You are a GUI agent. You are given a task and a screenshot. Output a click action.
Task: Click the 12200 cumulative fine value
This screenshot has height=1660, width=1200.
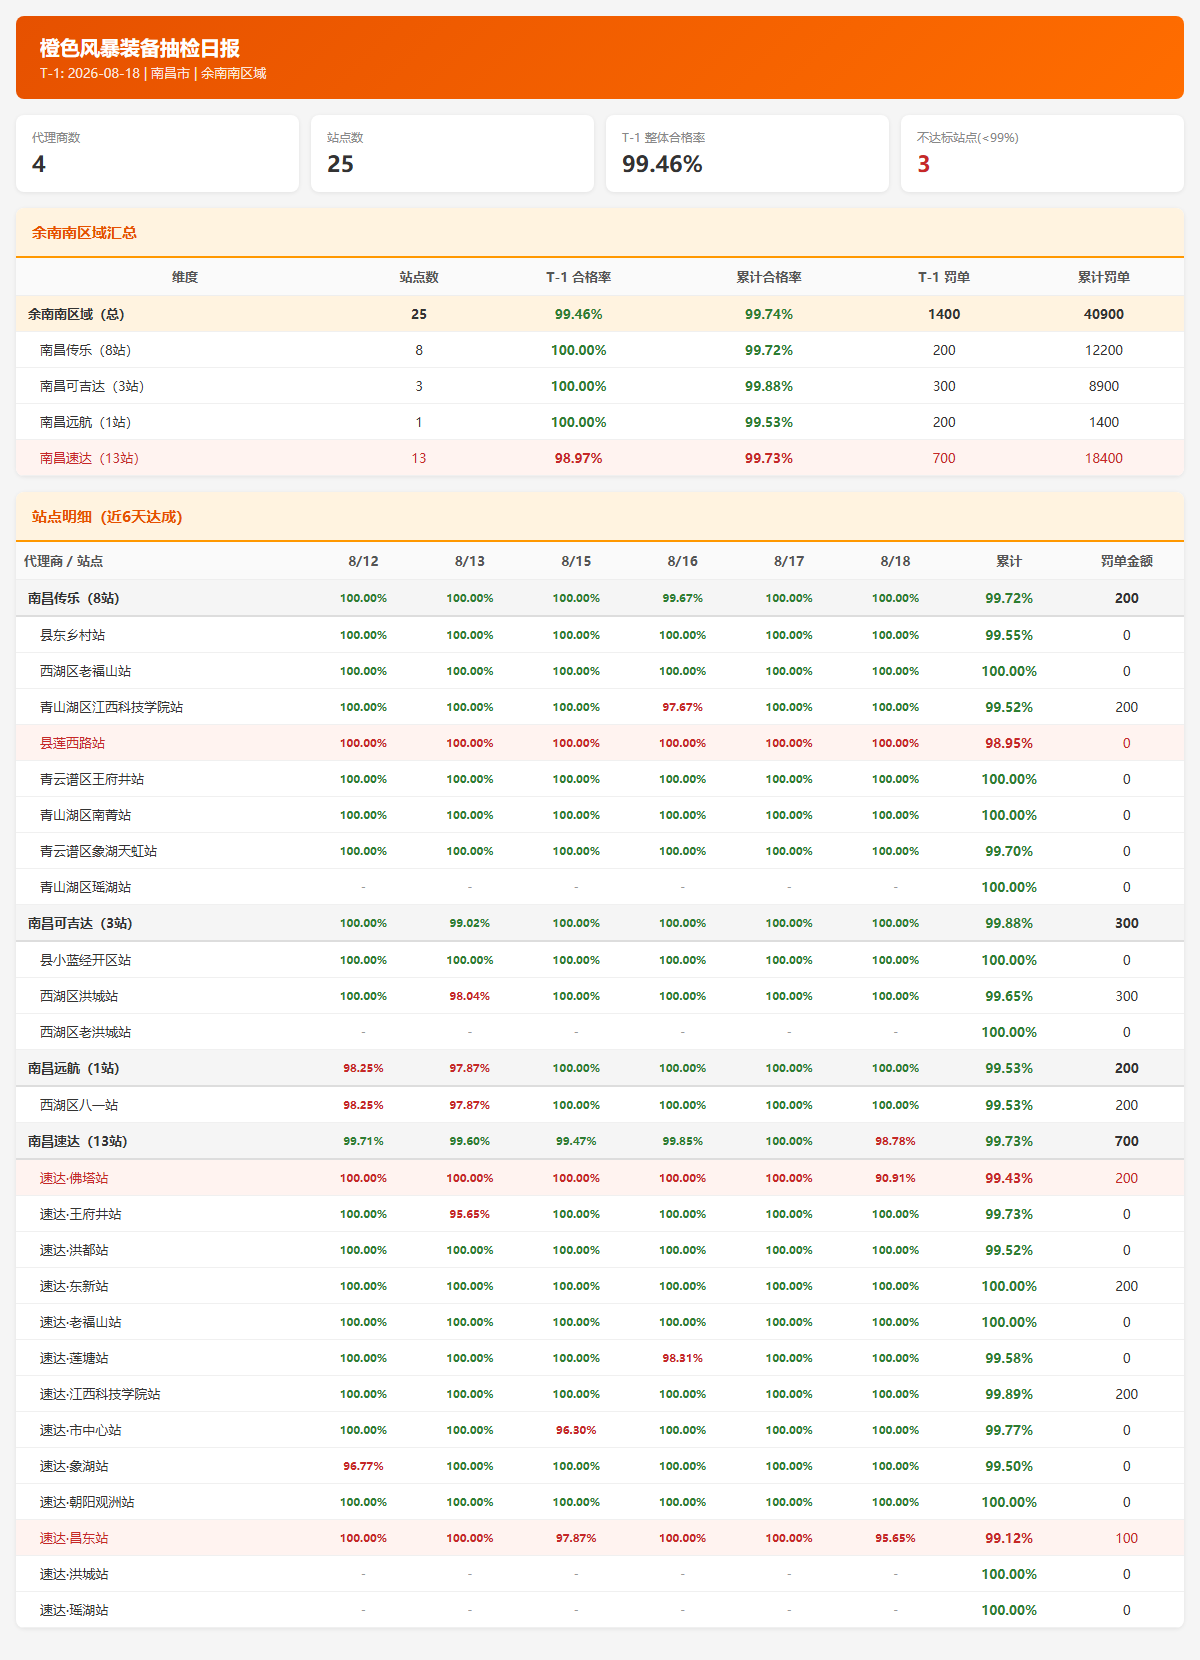click(1103, 350)
